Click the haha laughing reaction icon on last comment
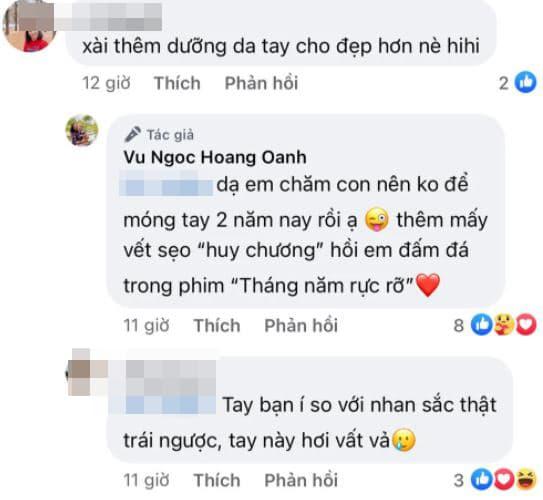Viewport: 543px width, 500px height. [526, 479]
